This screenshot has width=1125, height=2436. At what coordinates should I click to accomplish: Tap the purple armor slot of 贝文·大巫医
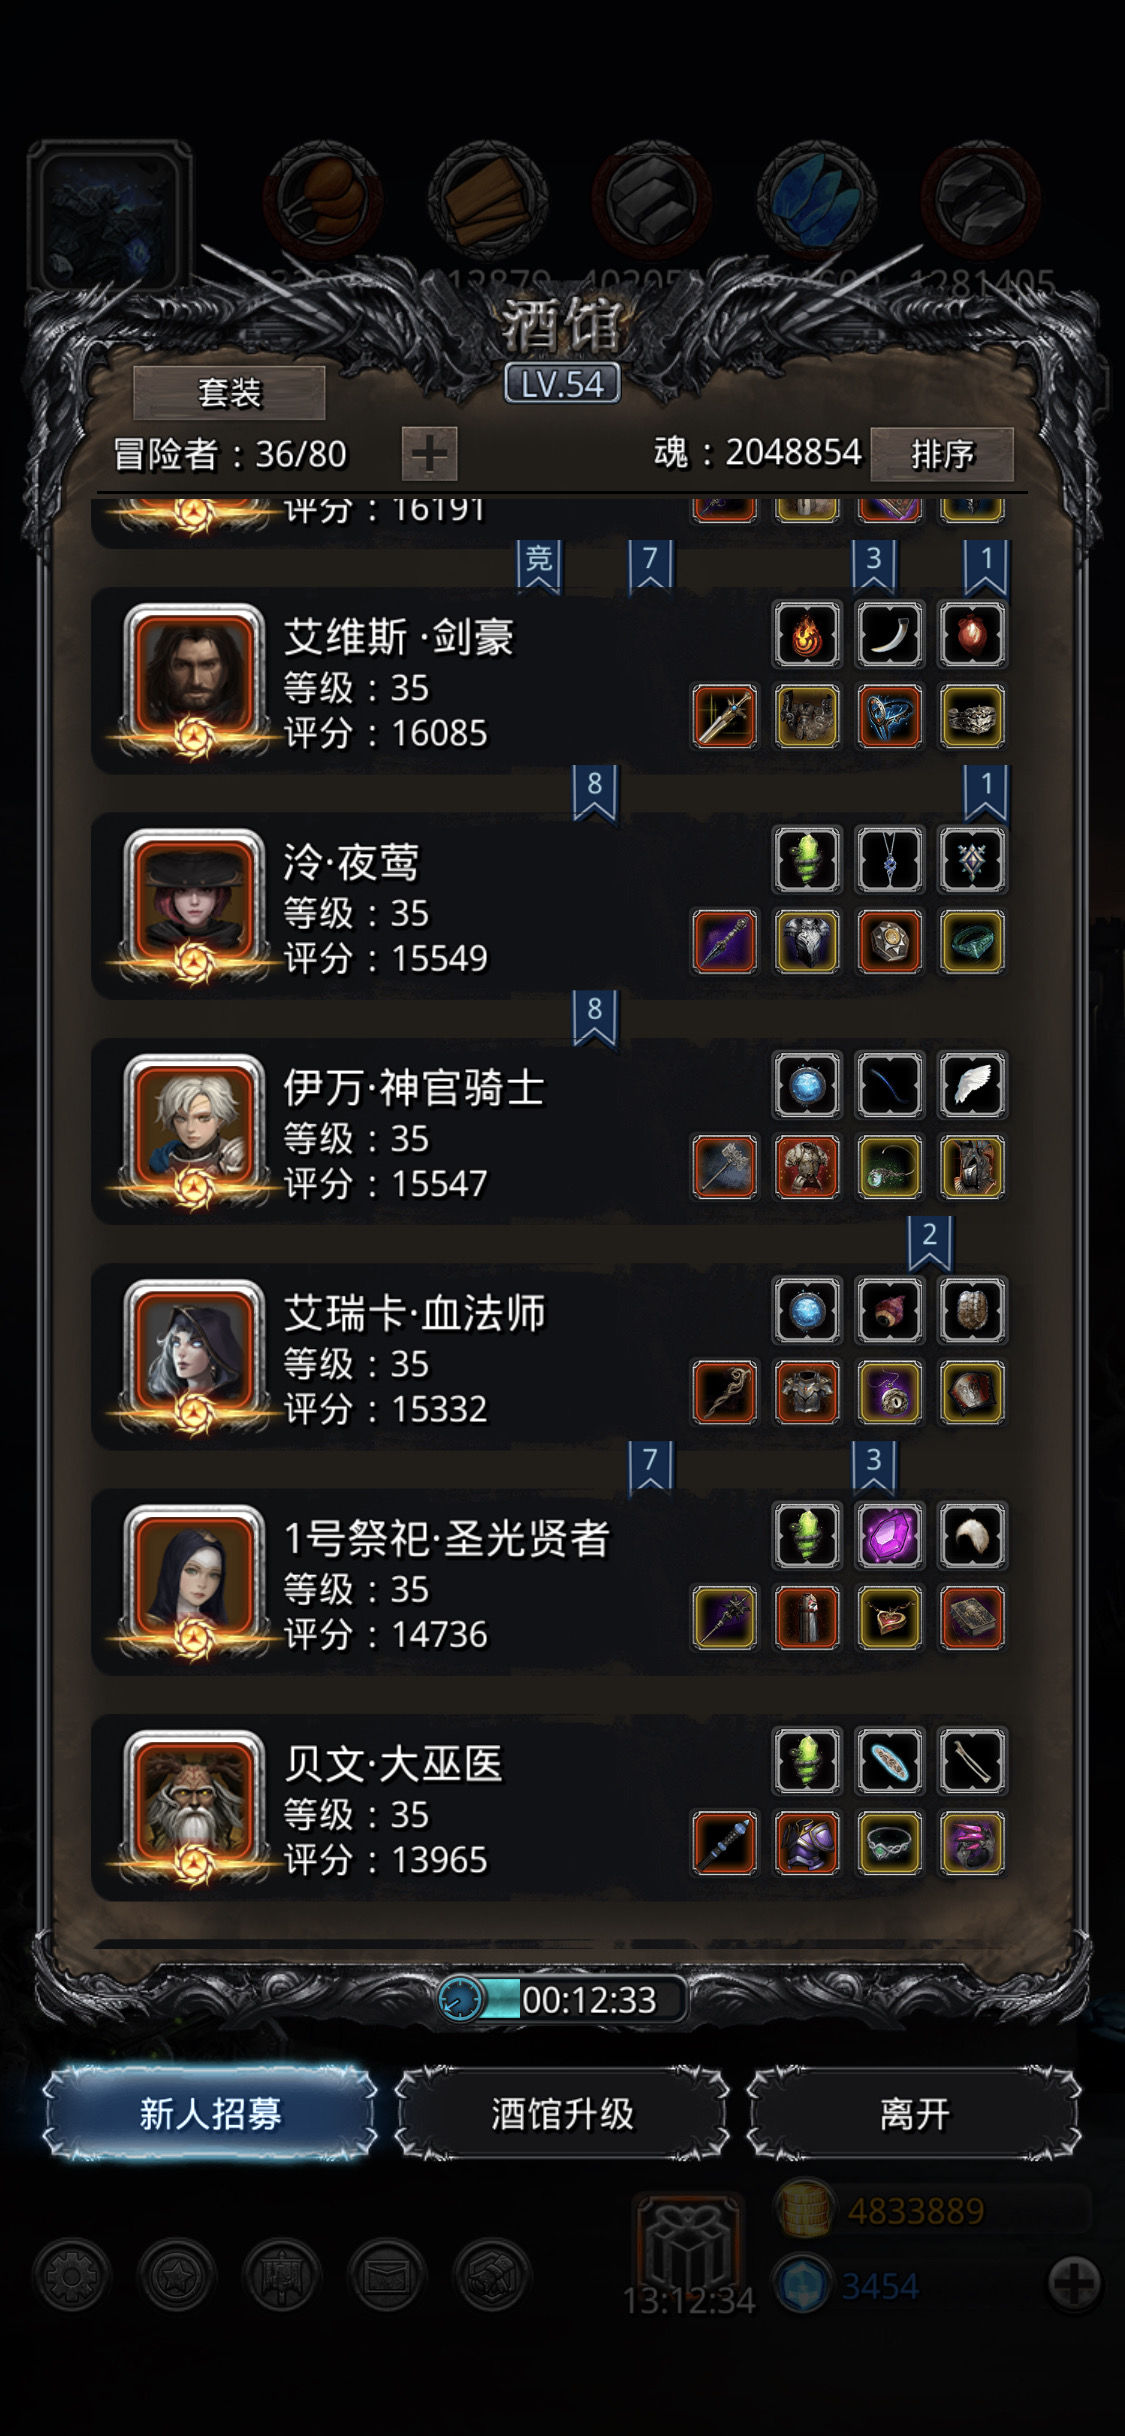tap(807, 1842)
